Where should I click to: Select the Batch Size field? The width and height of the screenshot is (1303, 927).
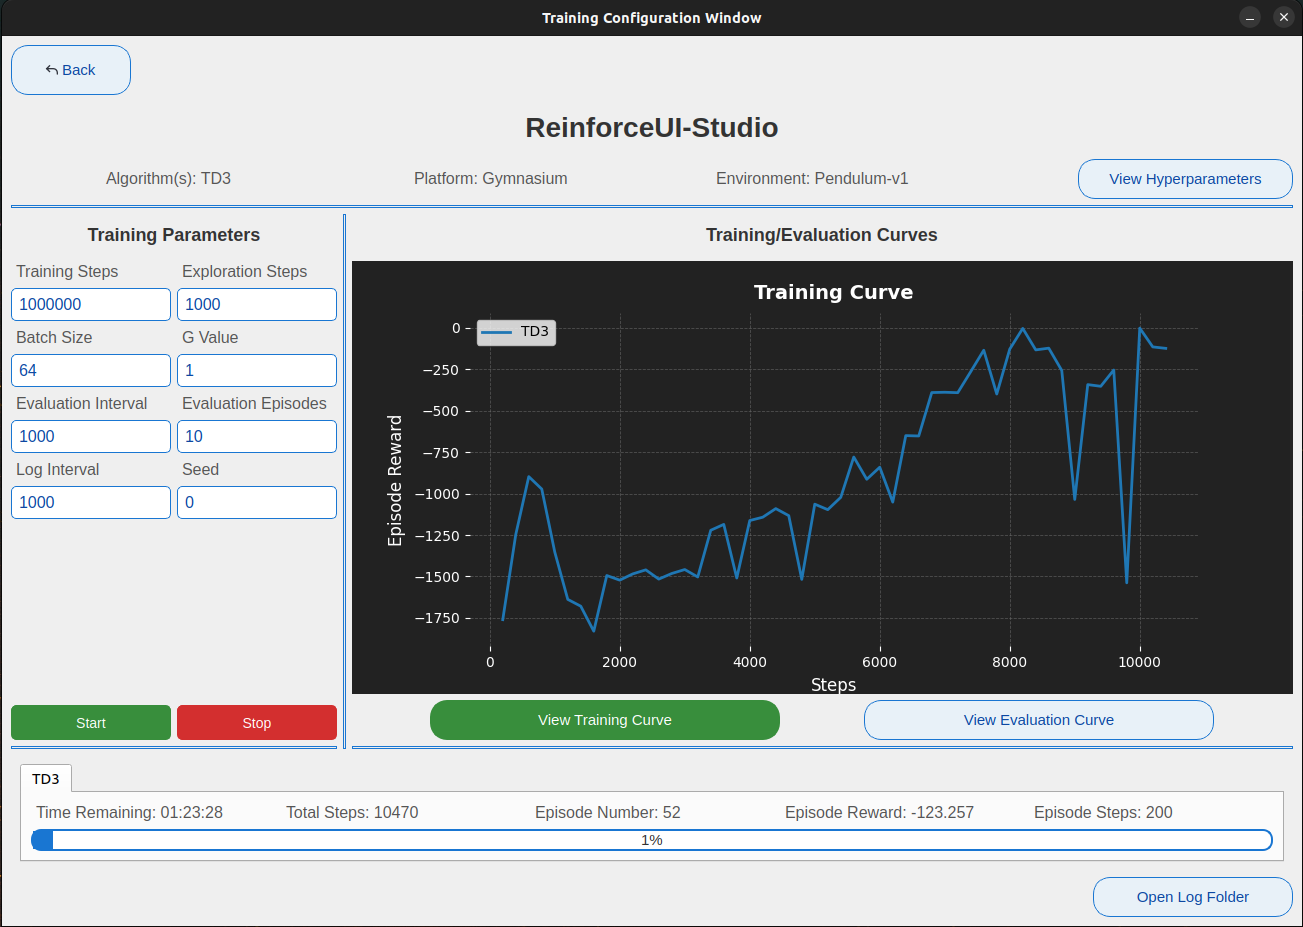point(90,370)
